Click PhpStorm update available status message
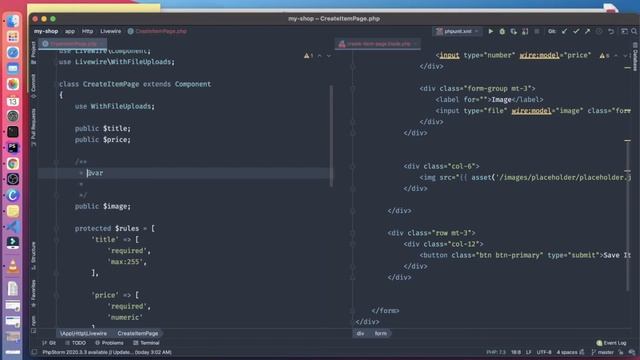This screenshot has width=640, height=360. coord(107,352)
